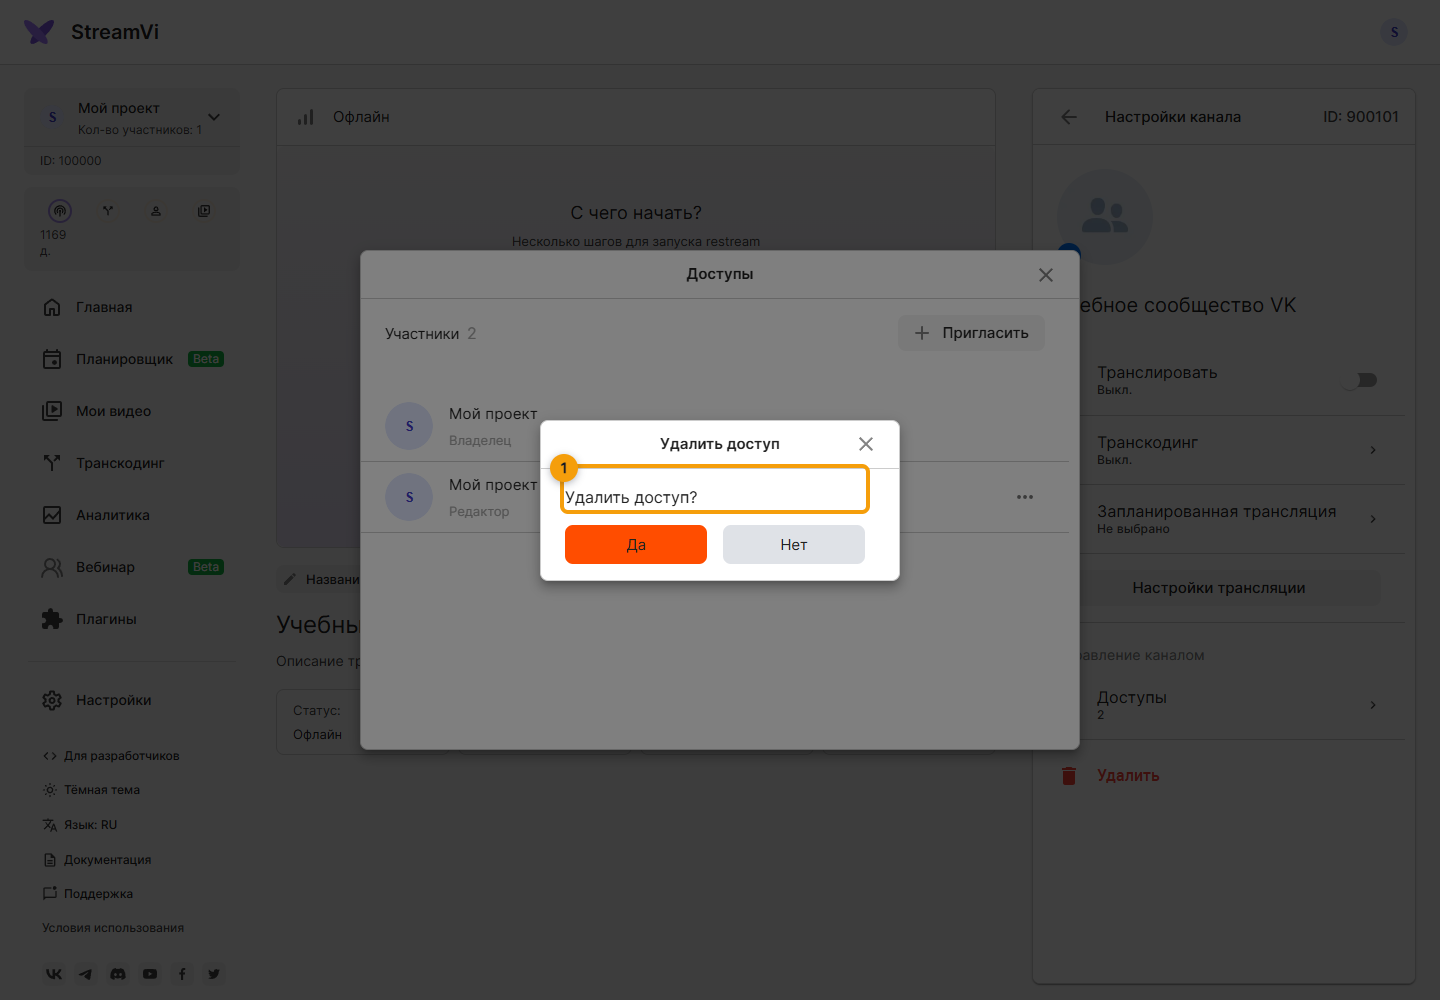Click the back arrow in channel settings
This screenshot has height=1000, width=1440.
click(x=1069, y=117)
